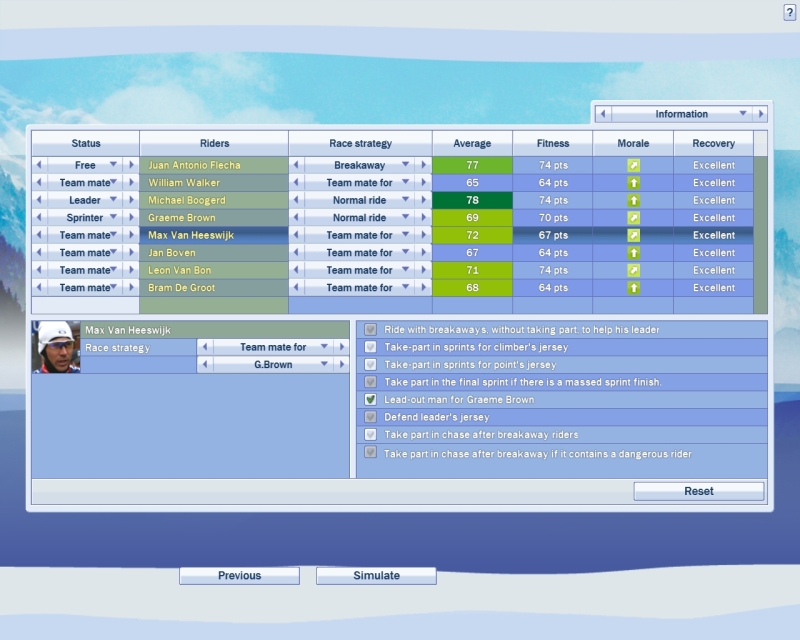800x640 pixels.
Task: Click left arrow beside the Information selector
Action: click(602, 114)
